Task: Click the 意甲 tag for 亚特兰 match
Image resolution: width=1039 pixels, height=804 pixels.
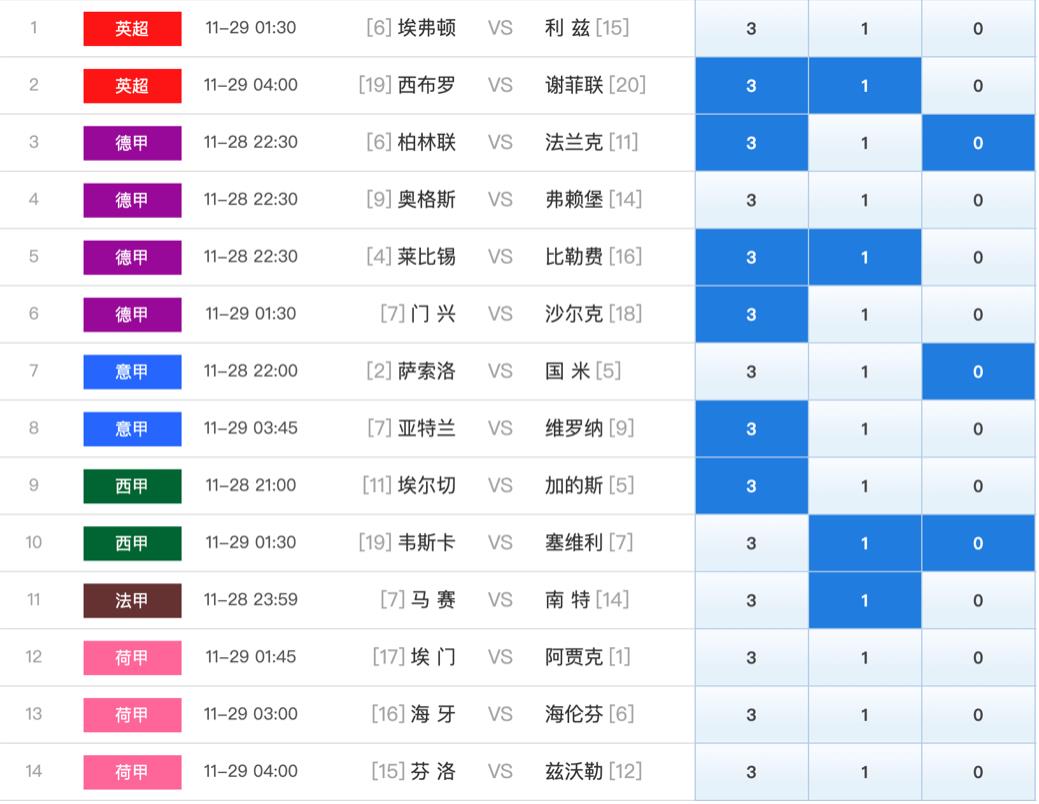Action: click(x=132, y=429)
